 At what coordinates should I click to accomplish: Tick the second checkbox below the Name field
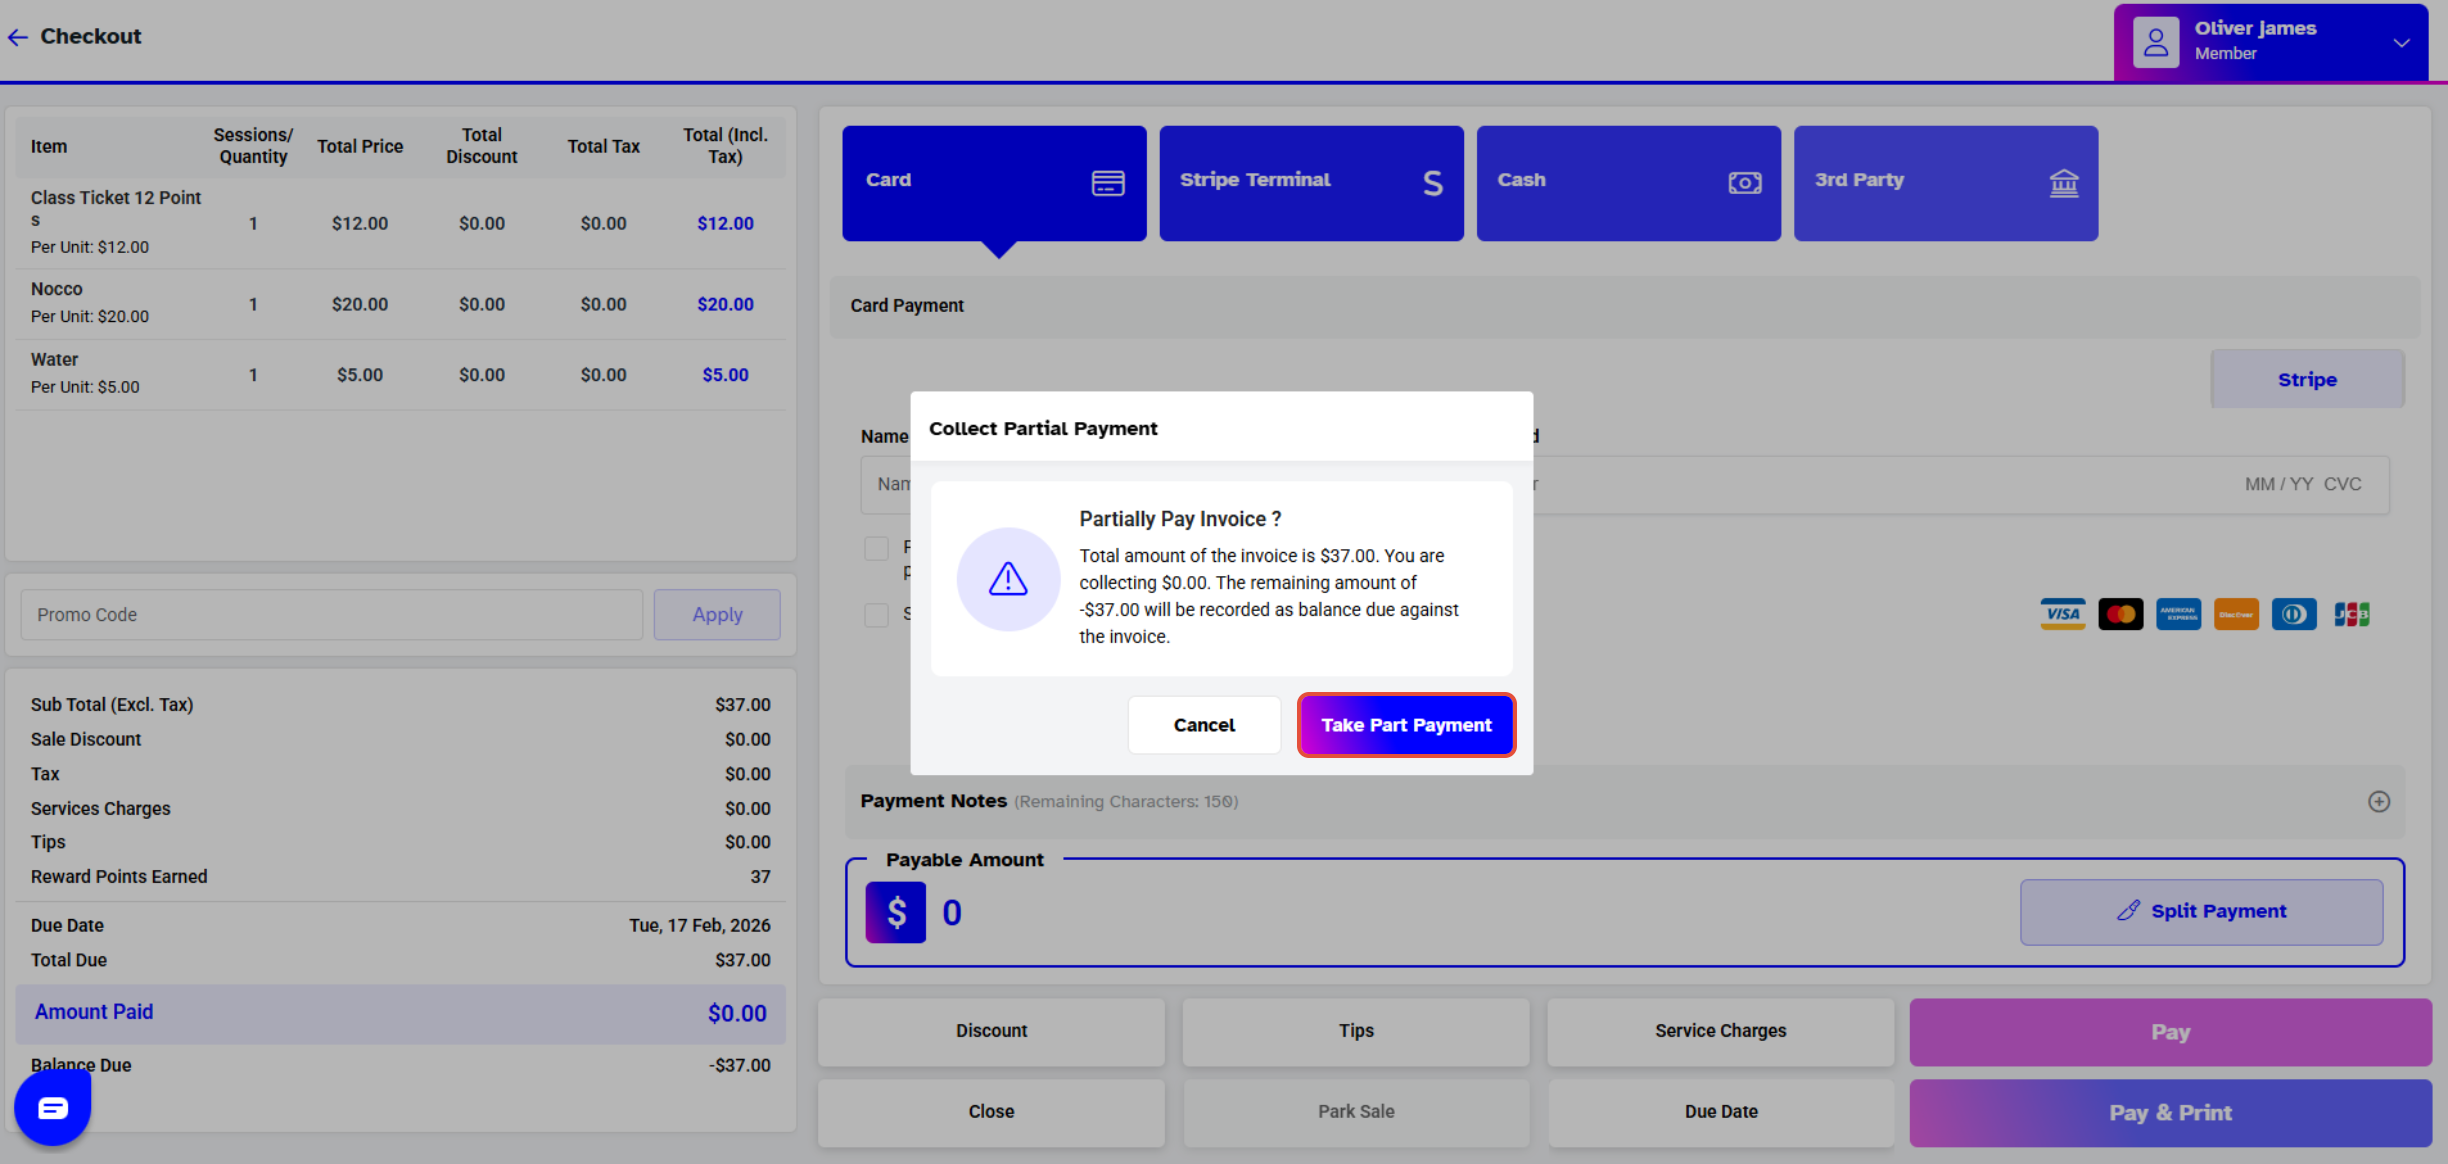[x=876, y=614]
